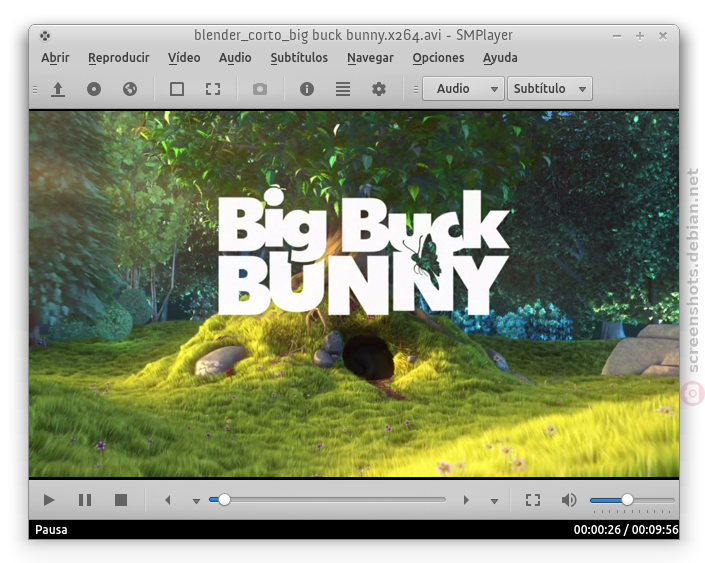The height and width of the screenshot is (563, 705).
Task: Open the Audio track dropdown
Action: coord(463,89)
